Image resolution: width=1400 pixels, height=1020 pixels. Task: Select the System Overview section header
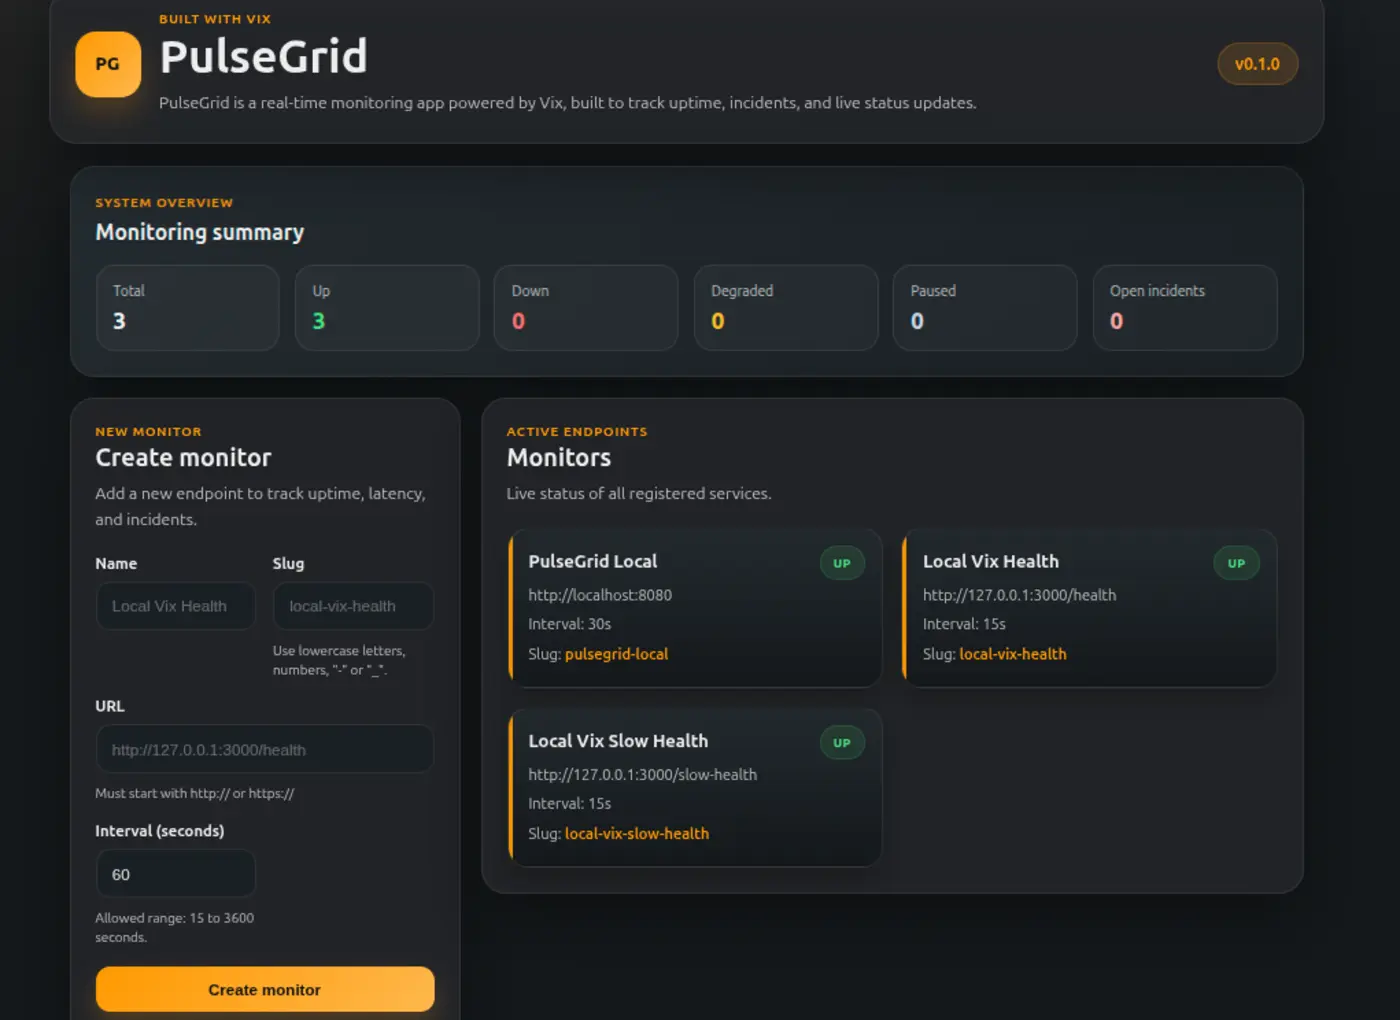pos(164,202)
